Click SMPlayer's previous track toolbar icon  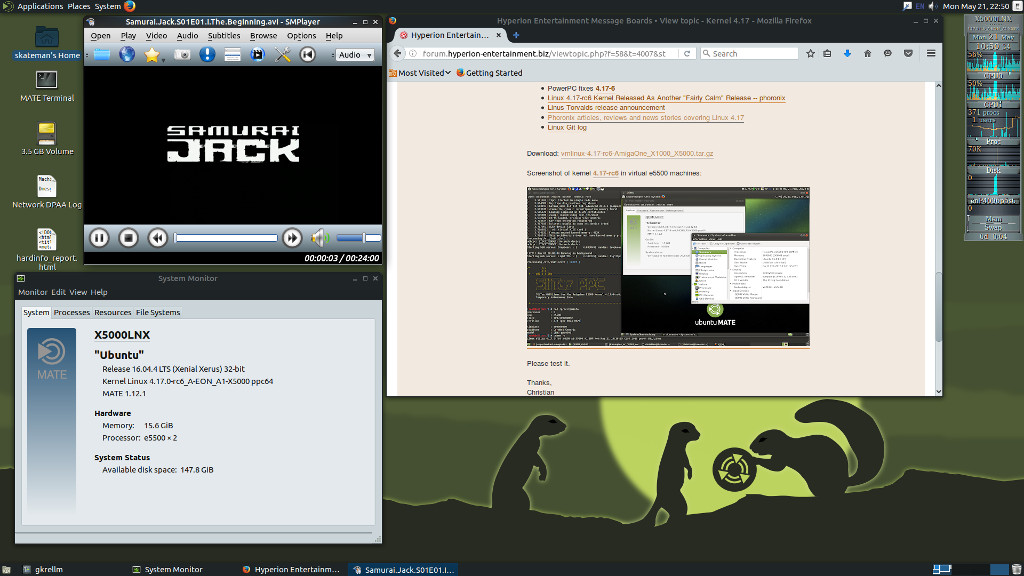[308, 55]
